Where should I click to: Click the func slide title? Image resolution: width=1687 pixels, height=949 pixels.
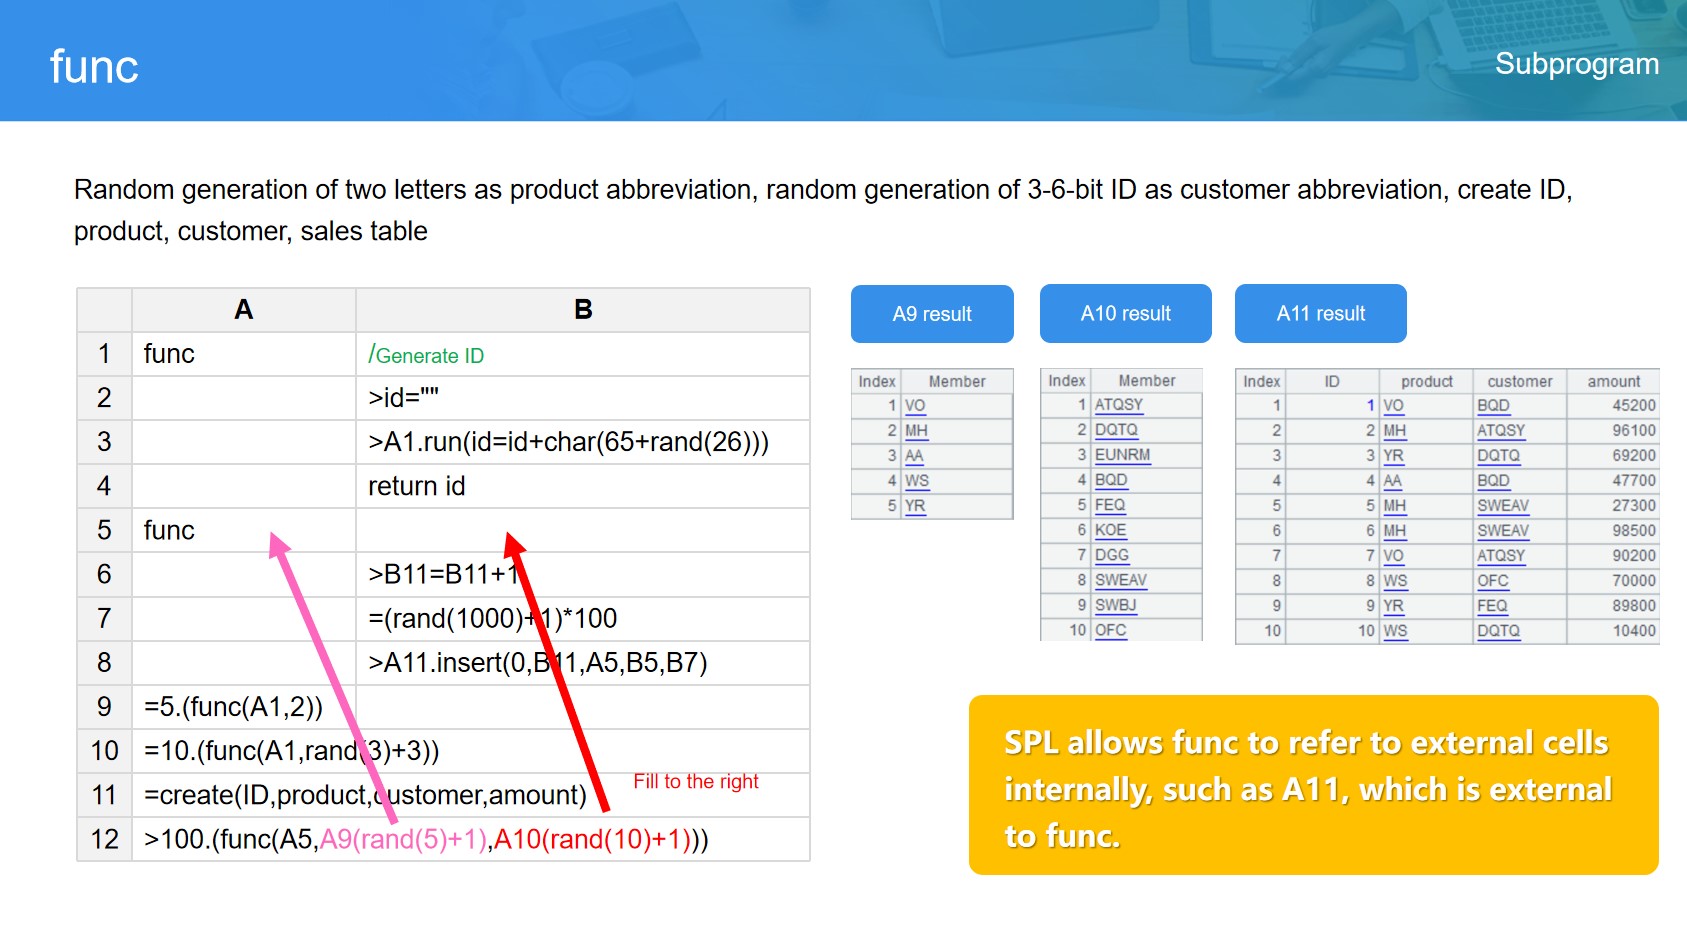pos(94,67)
